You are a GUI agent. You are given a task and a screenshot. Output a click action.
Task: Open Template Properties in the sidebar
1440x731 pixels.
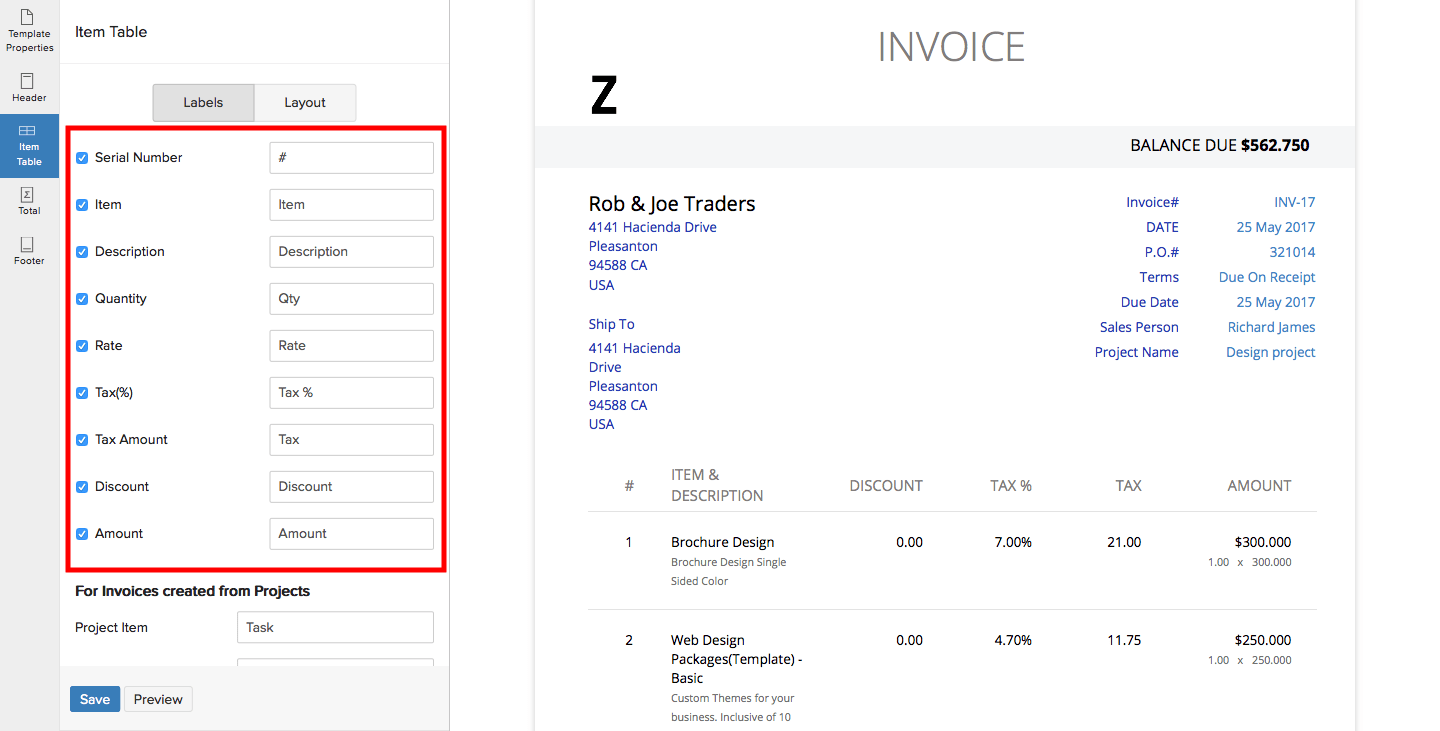click(x=29, y=30)
